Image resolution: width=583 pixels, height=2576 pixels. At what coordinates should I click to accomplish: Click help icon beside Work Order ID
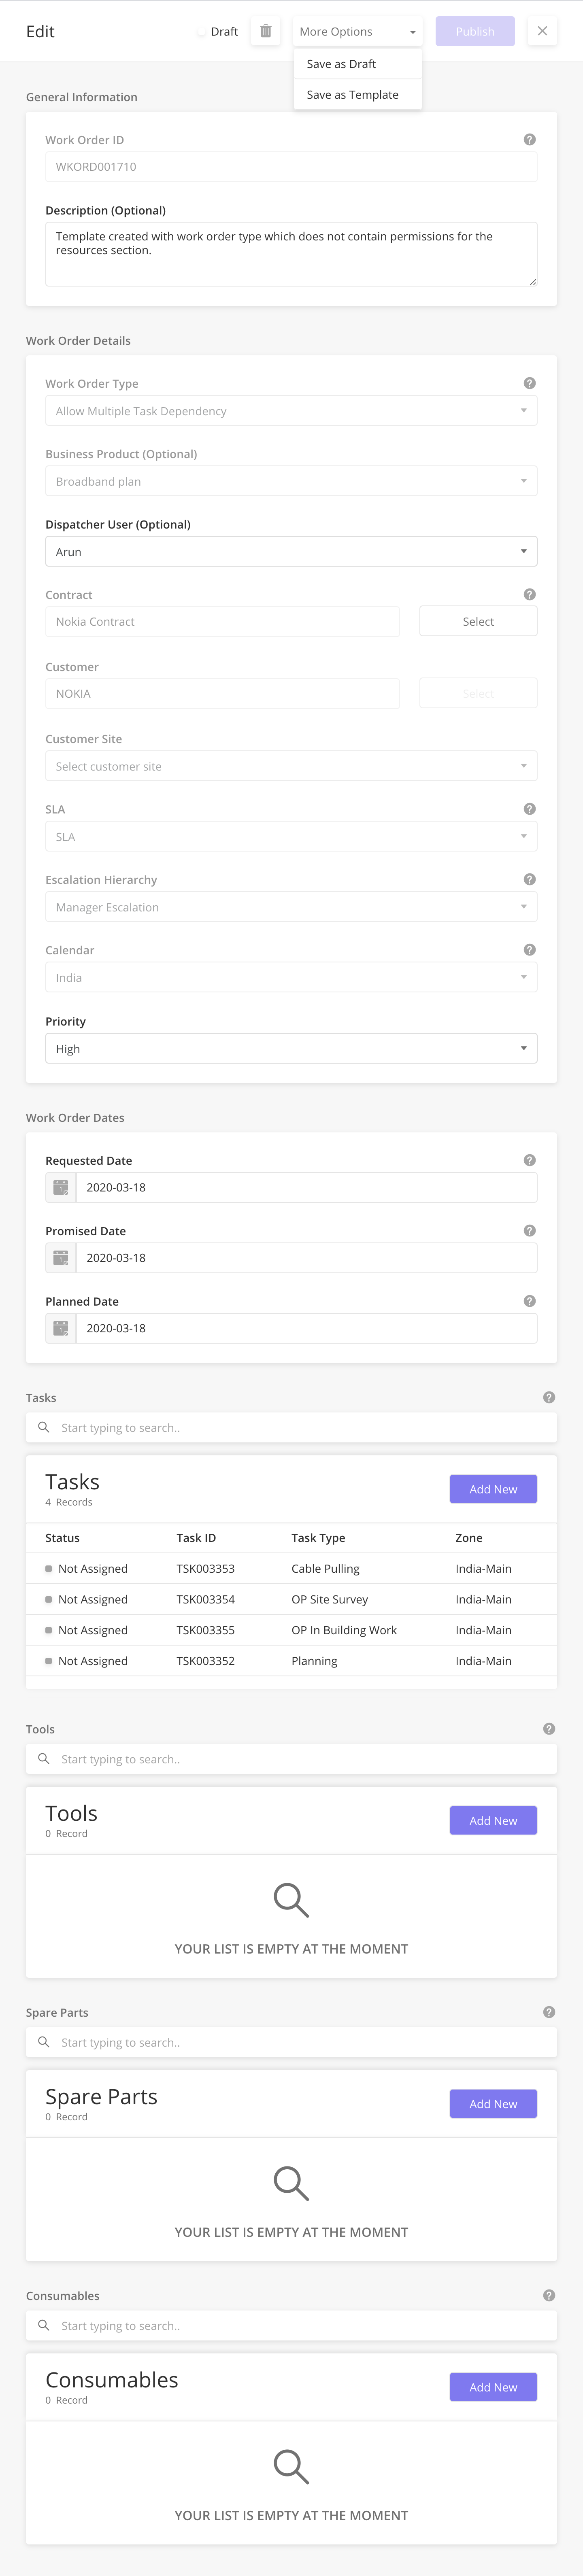click(530, 140)
